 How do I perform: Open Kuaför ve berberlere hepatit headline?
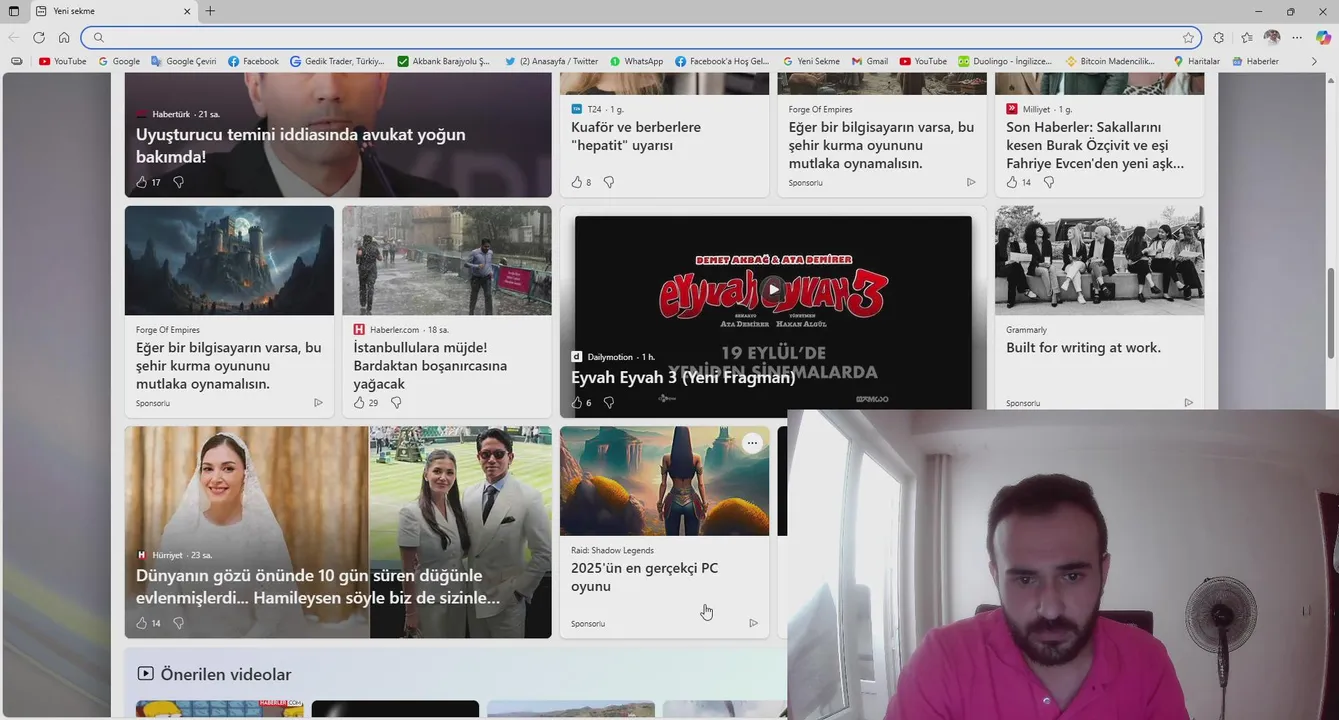pyautogui.click(x=636, y=136)
